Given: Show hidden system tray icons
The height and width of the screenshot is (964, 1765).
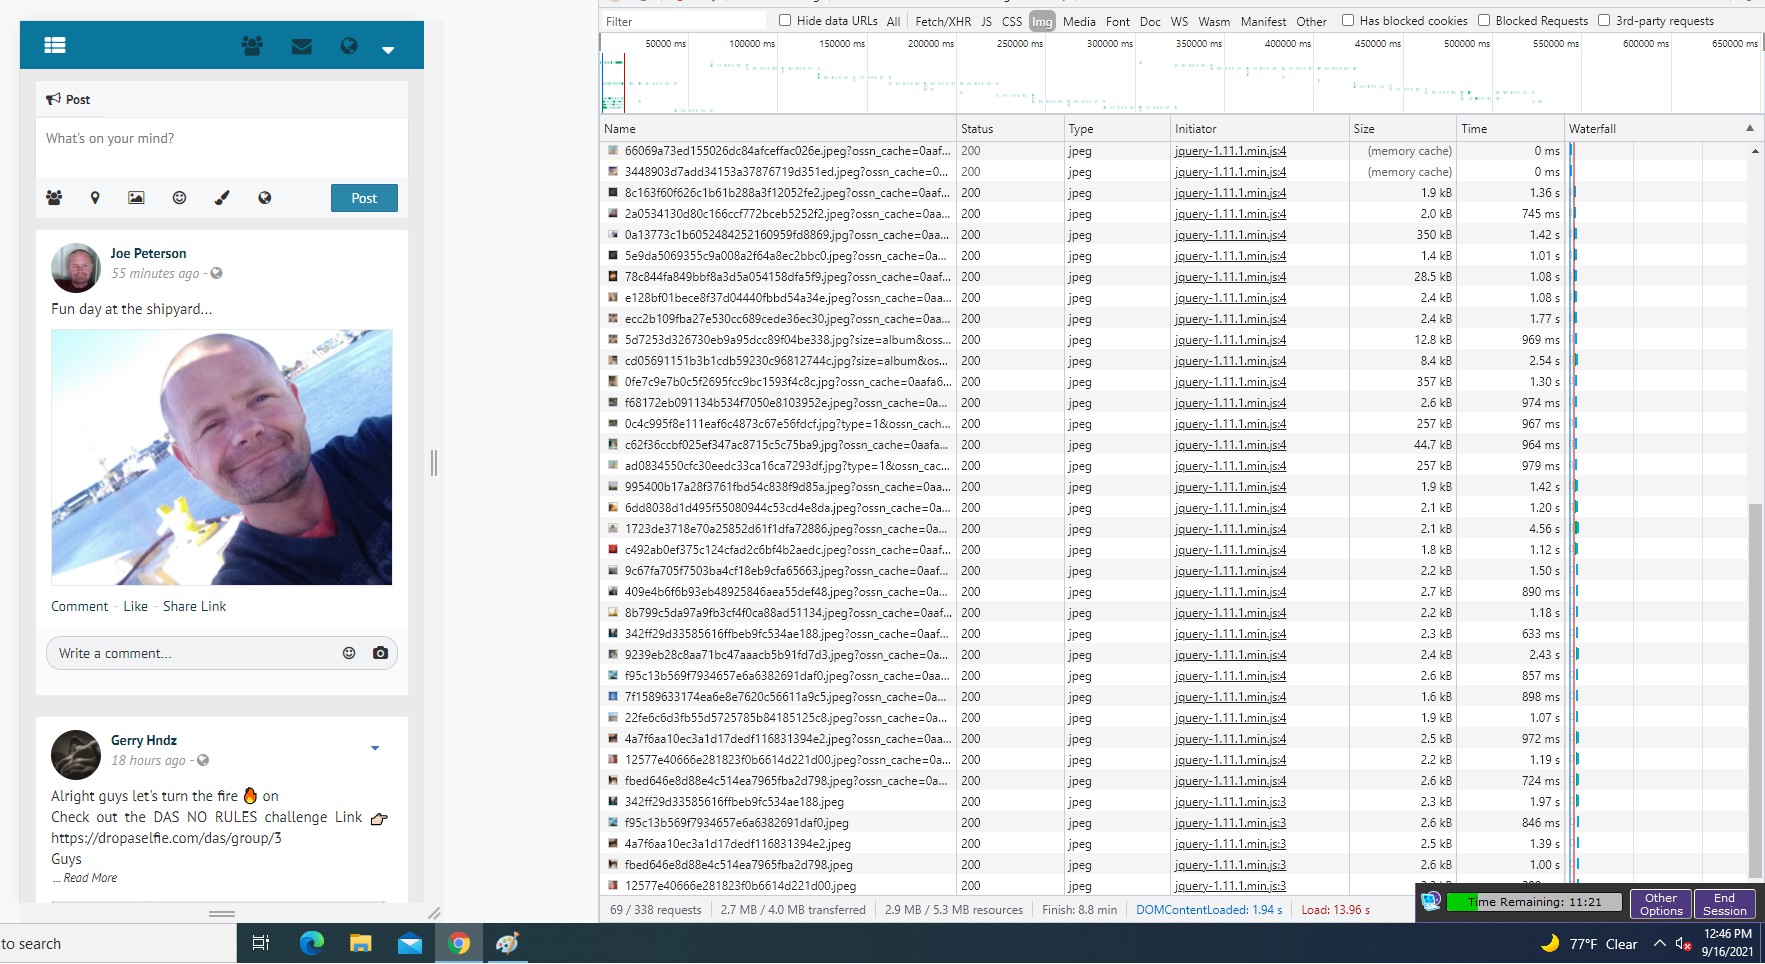Looking at the screenshot, I should coord(1659,943).
